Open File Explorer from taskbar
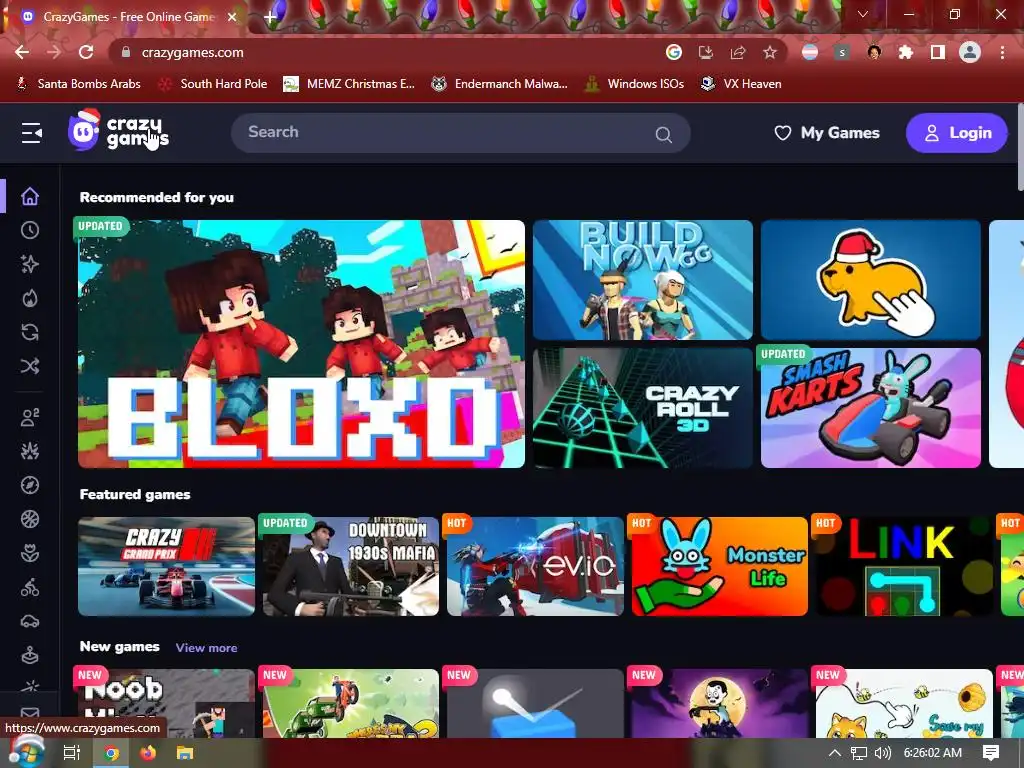The height and width of the screenshot is (768, 1024). coord(185,753)
